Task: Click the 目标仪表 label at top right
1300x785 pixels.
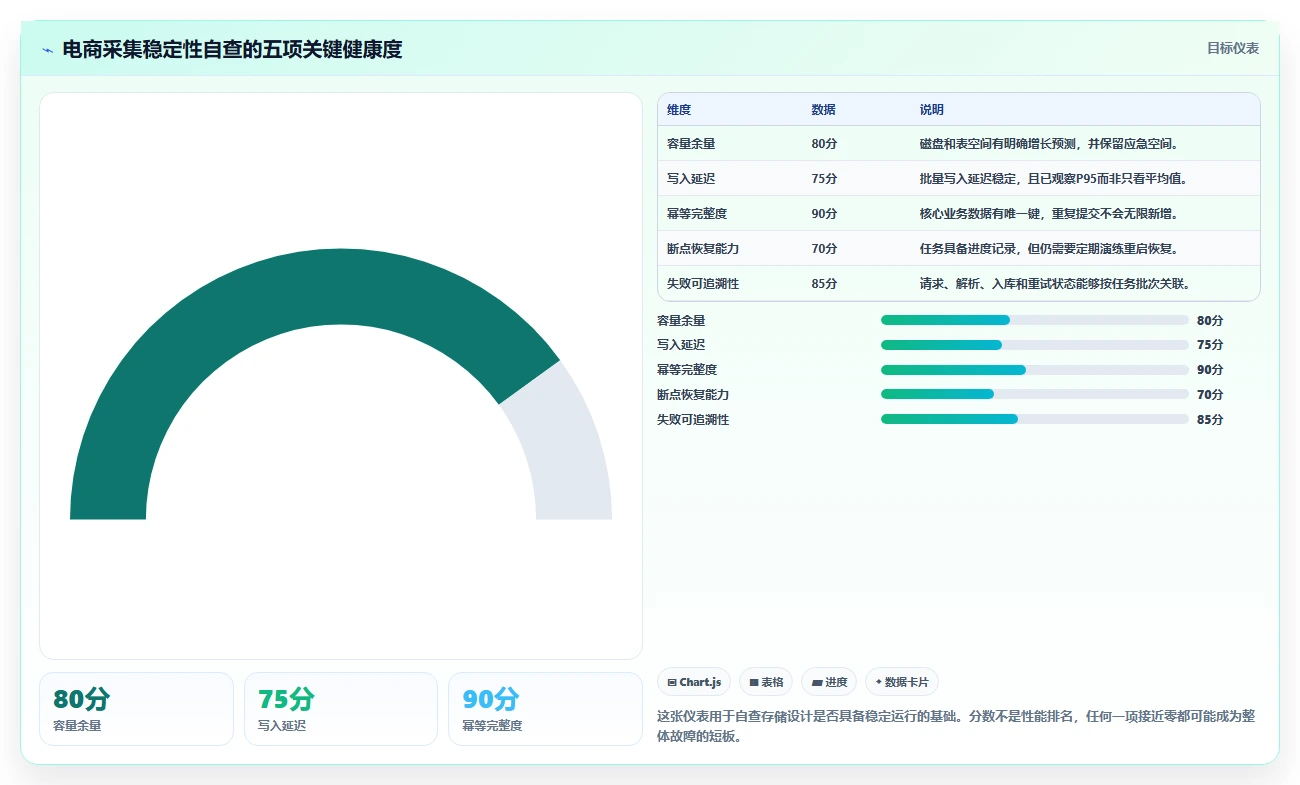Action: pos(1233,48)
